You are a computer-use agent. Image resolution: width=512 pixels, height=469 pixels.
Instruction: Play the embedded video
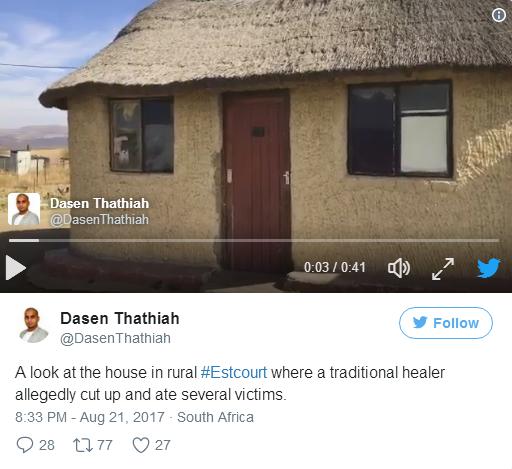(x=16, y=267)
